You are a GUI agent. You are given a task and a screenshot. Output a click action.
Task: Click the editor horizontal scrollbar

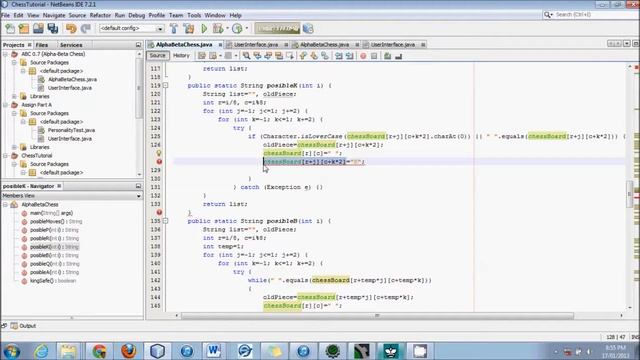coord(378,316)
